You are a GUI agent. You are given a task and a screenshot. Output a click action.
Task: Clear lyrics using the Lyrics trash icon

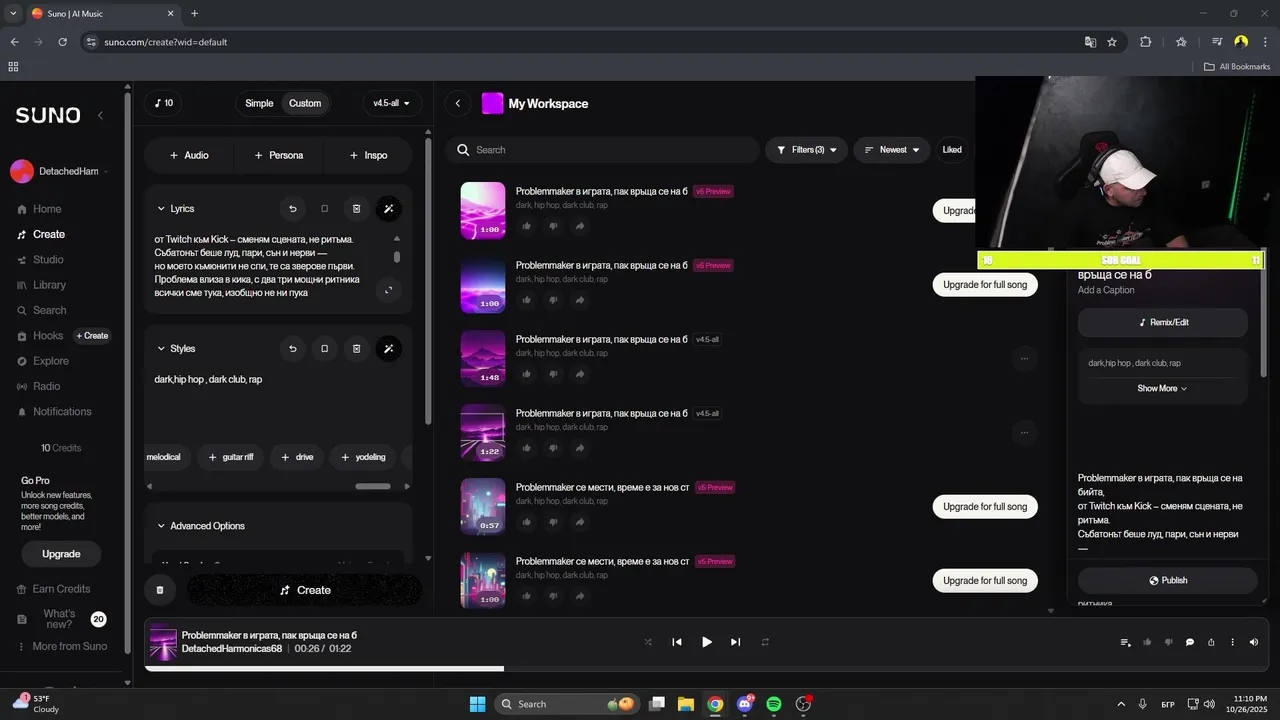click(x=356, y=209)
